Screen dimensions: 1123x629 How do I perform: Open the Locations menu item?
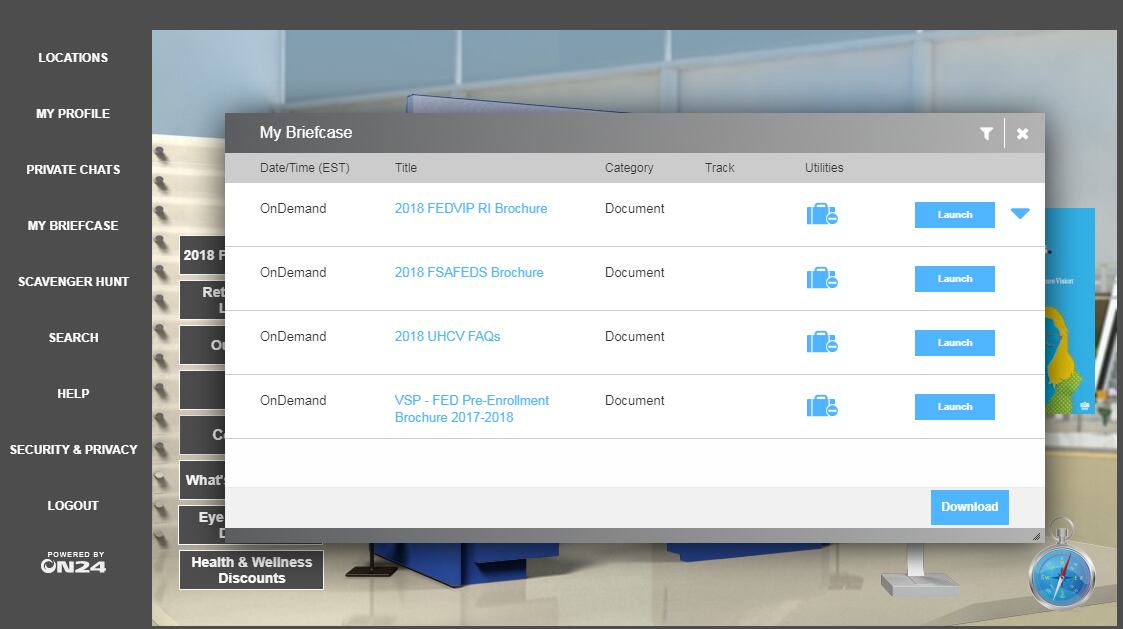pos(73,58)
